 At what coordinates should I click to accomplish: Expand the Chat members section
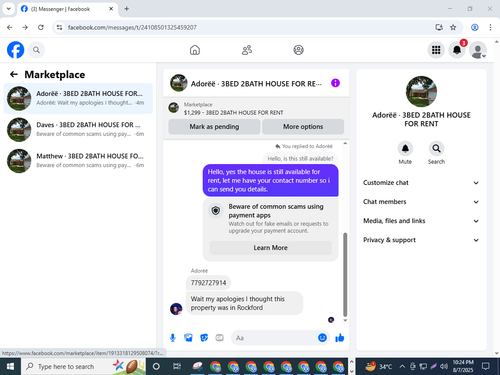(421, 202)
